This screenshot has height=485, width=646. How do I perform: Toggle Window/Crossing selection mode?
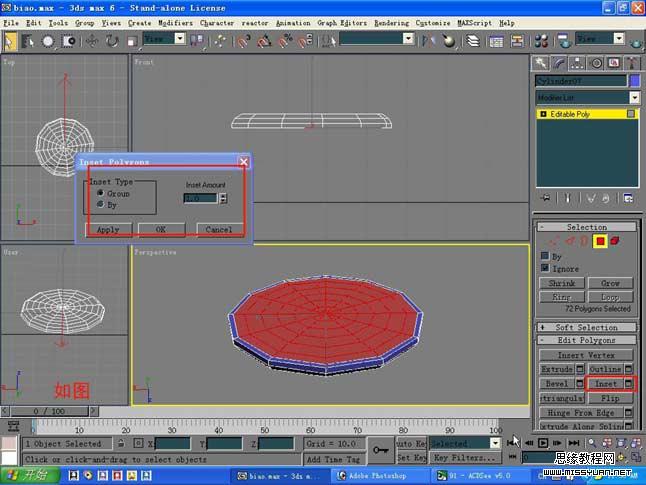click(x=68, y=41)
